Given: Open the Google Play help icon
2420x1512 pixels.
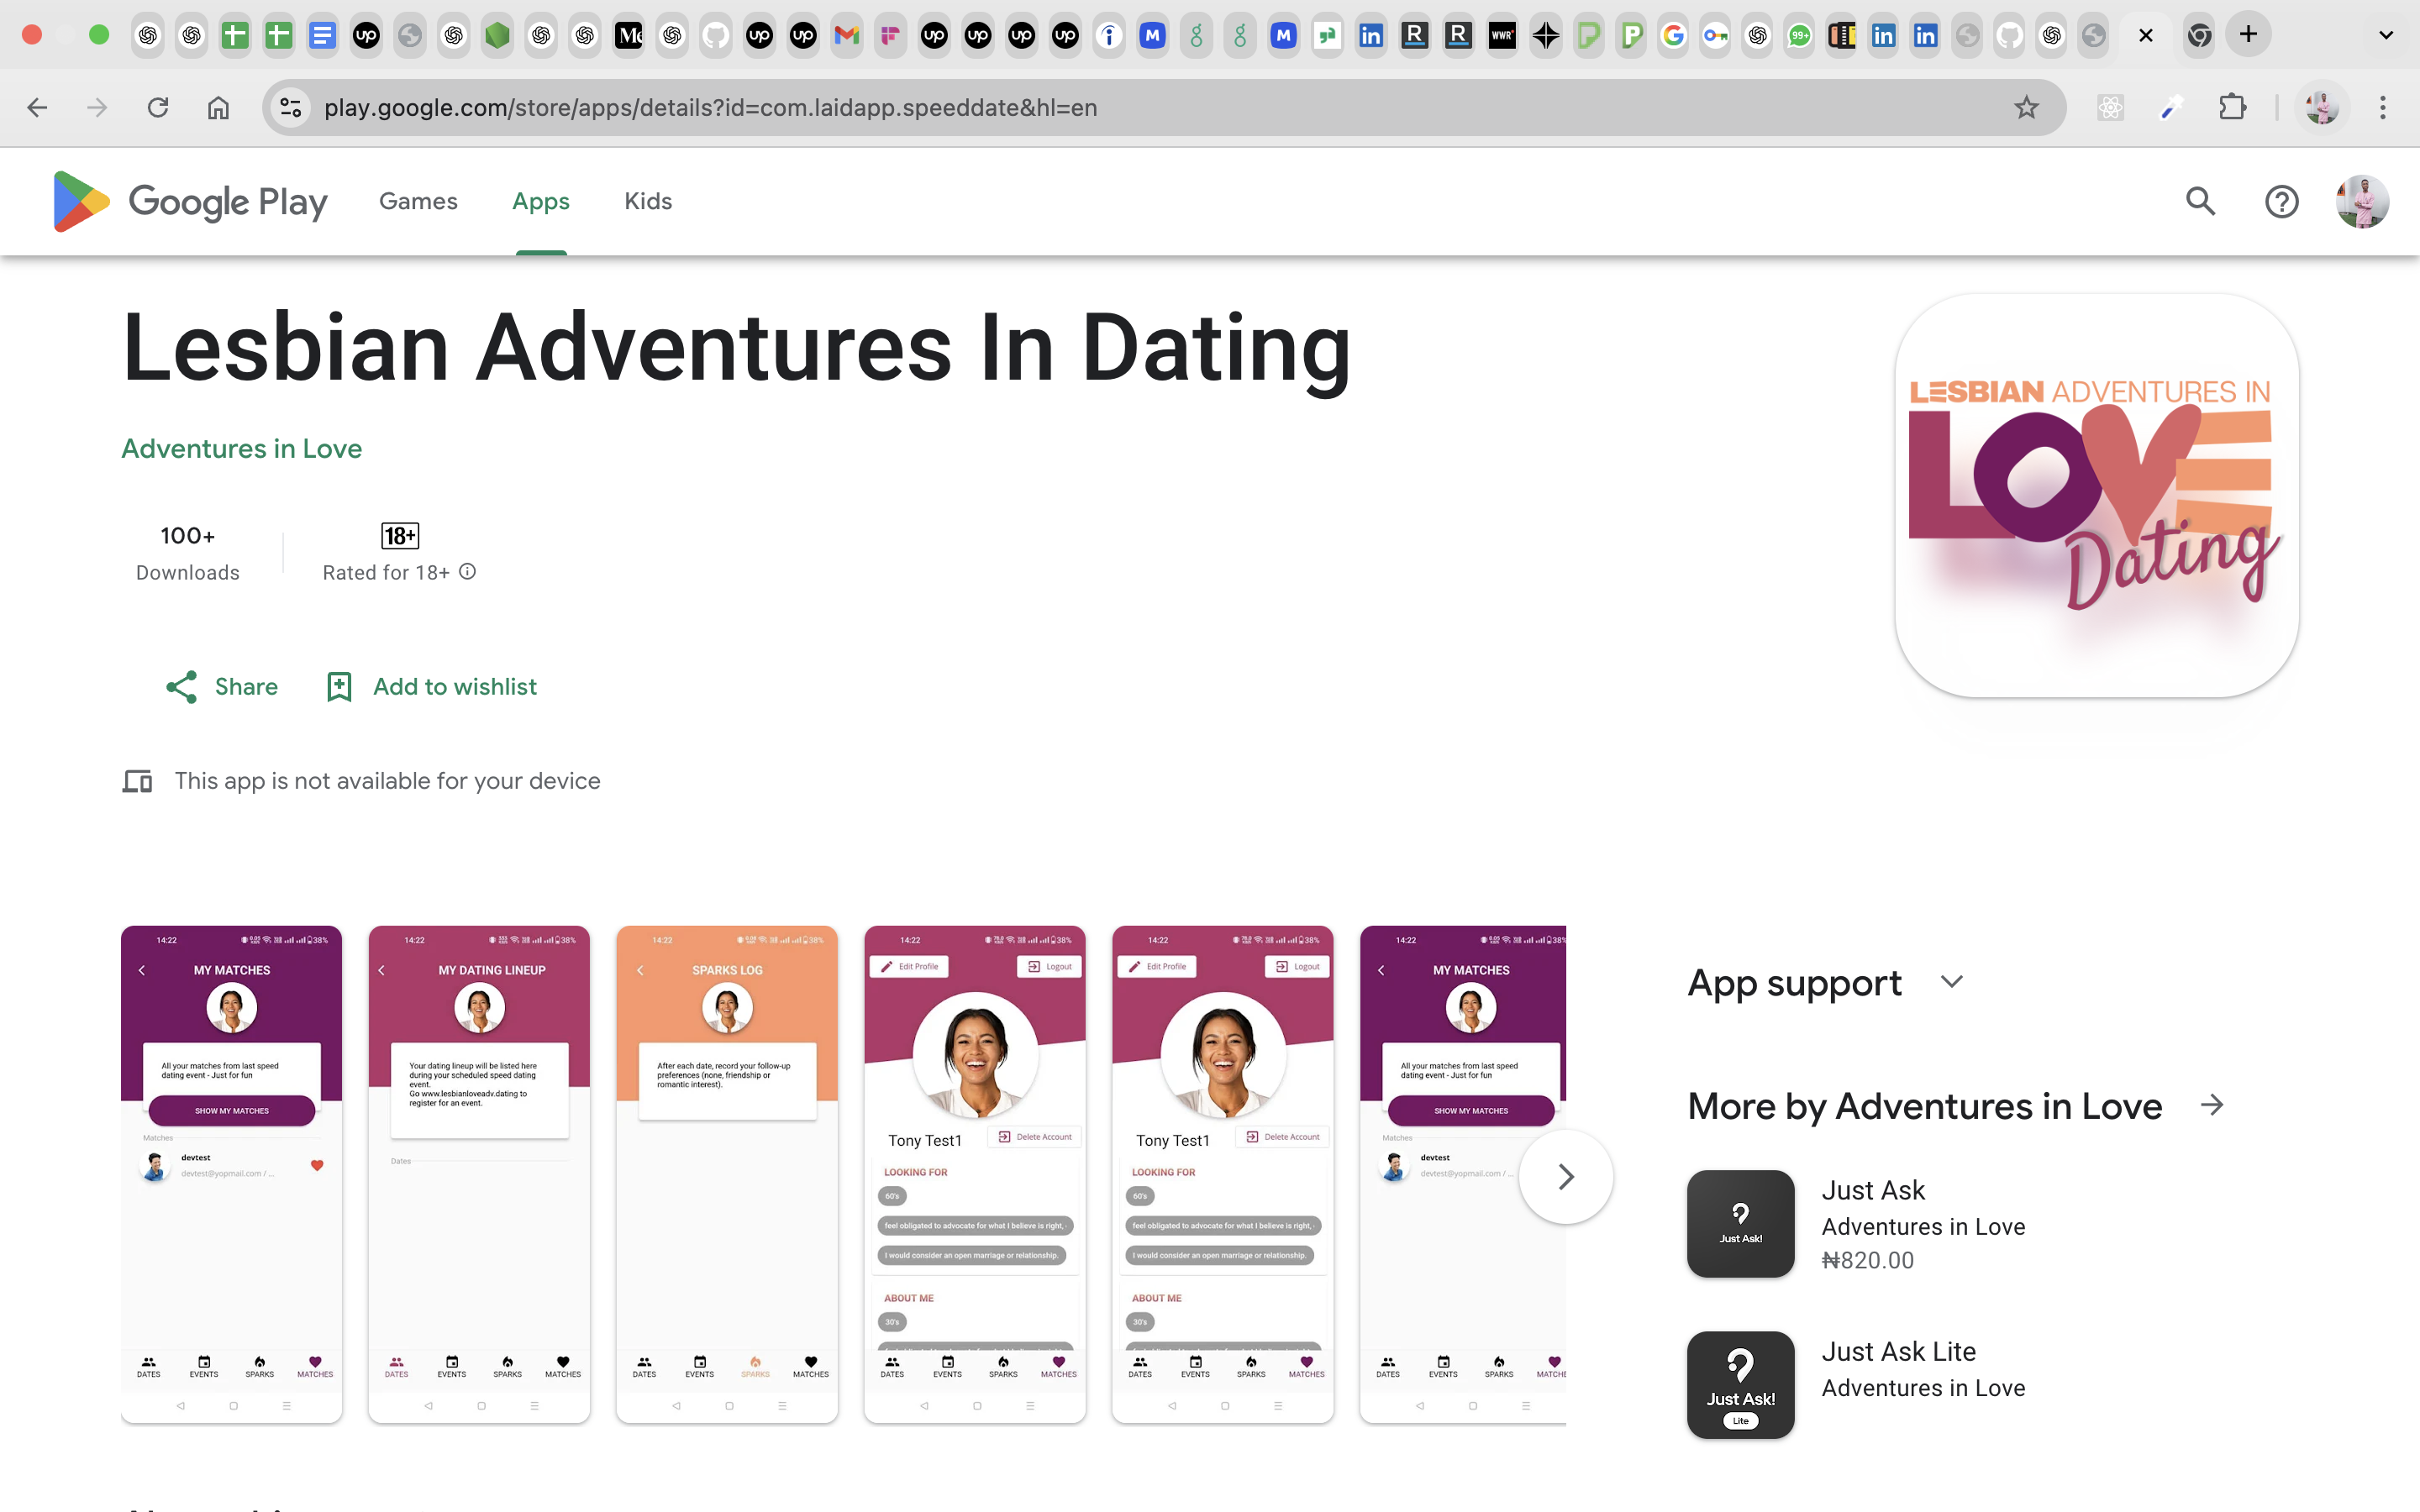Looking at the screenshot, I should coord(2281,201).
